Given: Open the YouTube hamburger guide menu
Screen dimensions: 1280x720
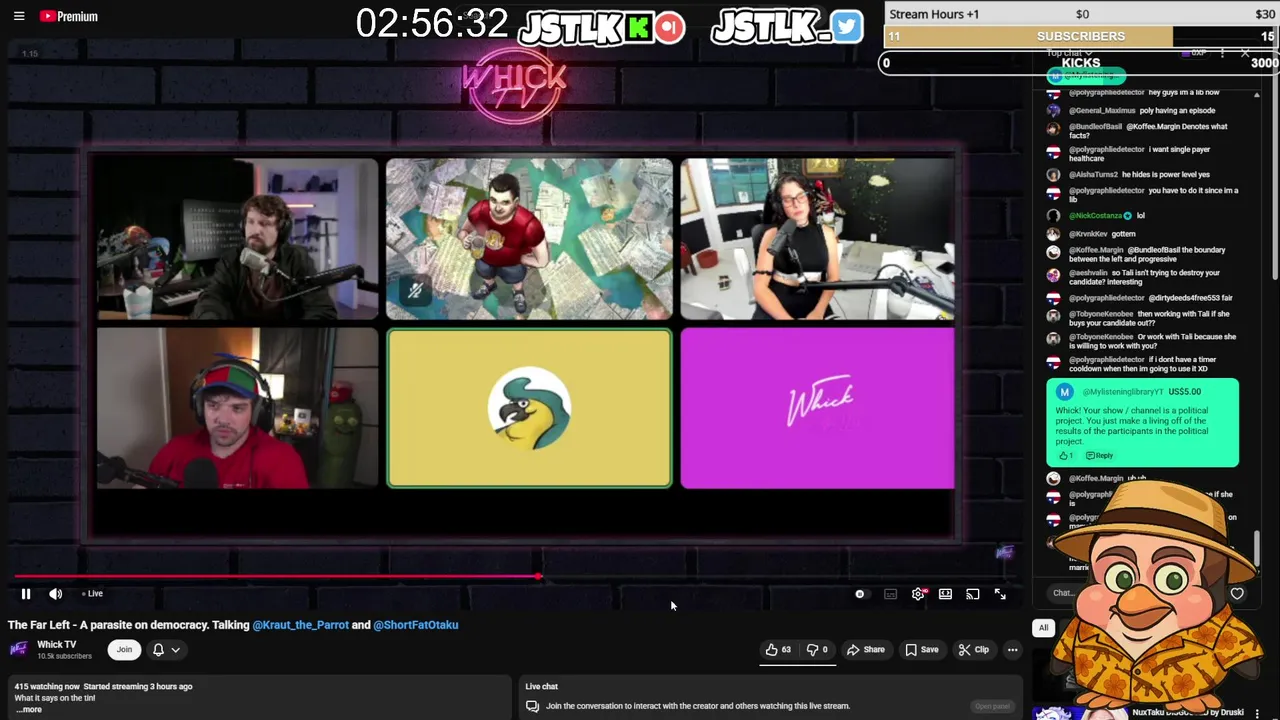Looking at the screenshot, I should [19, 16].
